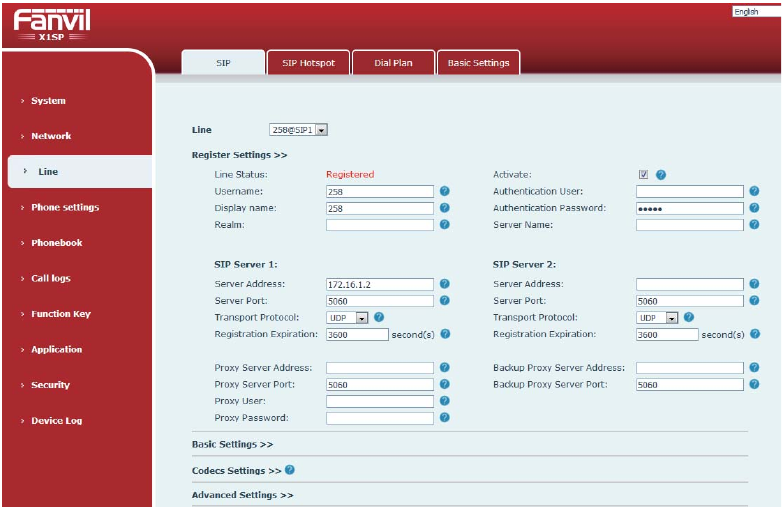Click the Realm input field
Screen dimensions: 782x507
pos(380,225)
